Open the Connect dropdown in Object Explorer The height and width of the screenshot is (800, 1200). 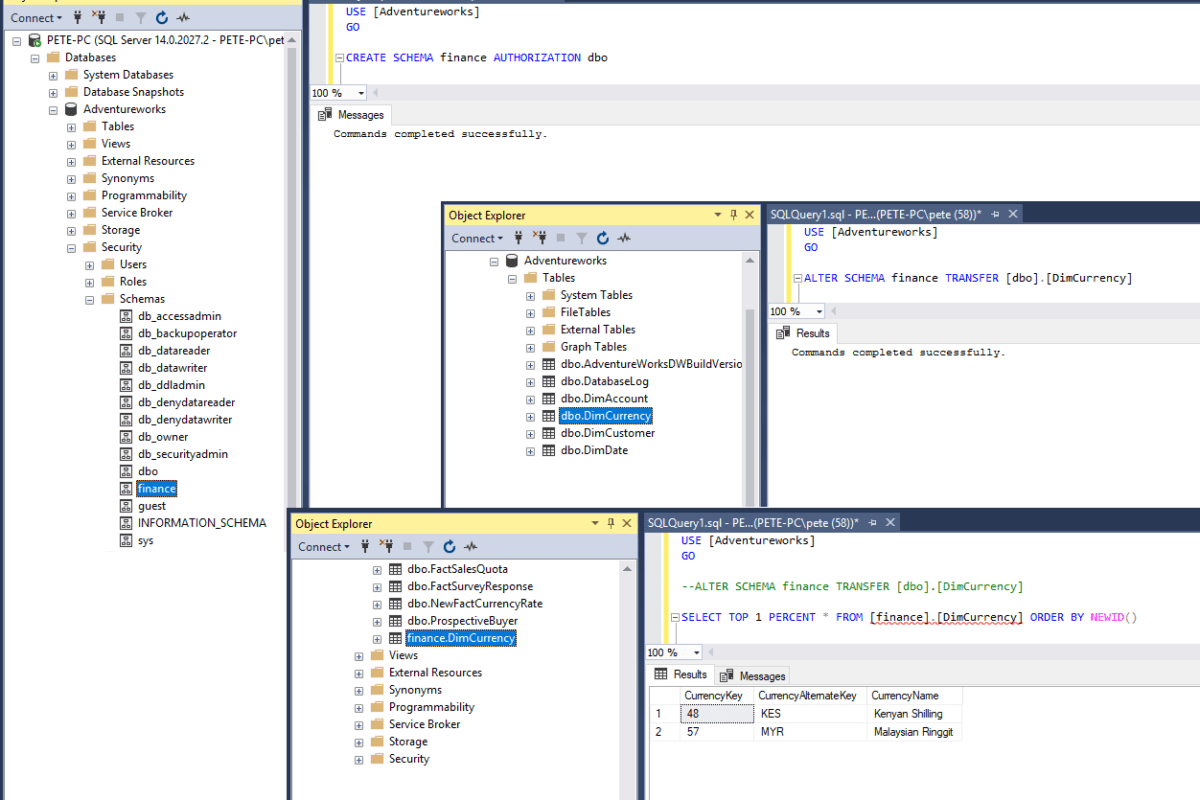(x=37, y=17)
